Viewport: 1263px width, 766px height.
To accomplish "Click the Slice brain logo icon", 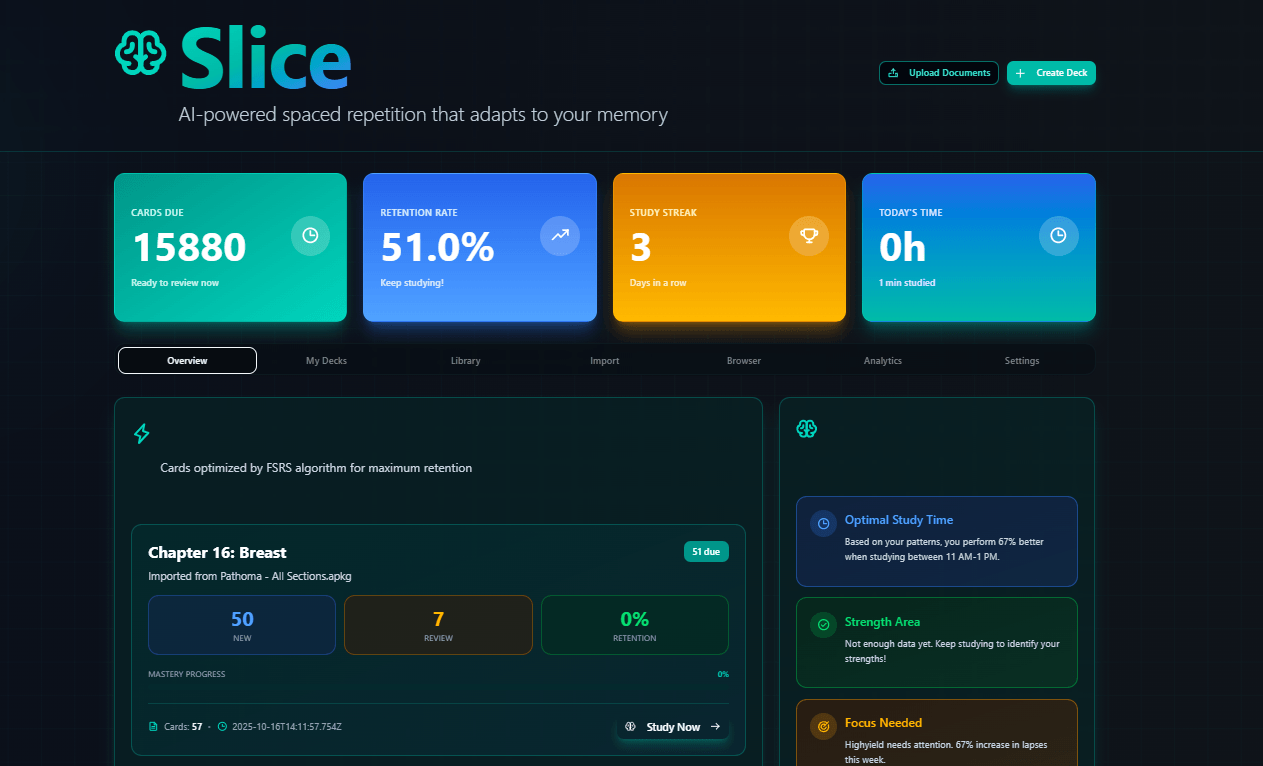I will click(x=140, y=53).
